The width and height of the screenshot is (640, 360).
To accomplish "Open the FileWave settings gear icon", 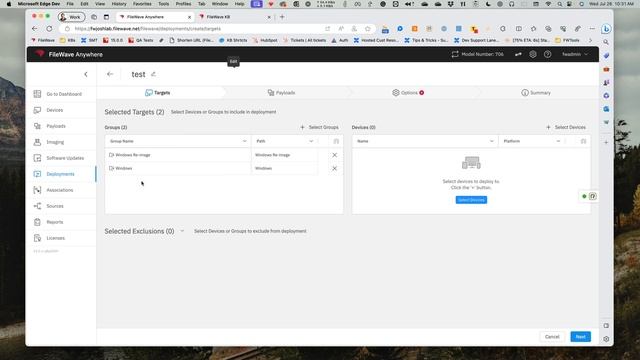I will pos(533,54).
